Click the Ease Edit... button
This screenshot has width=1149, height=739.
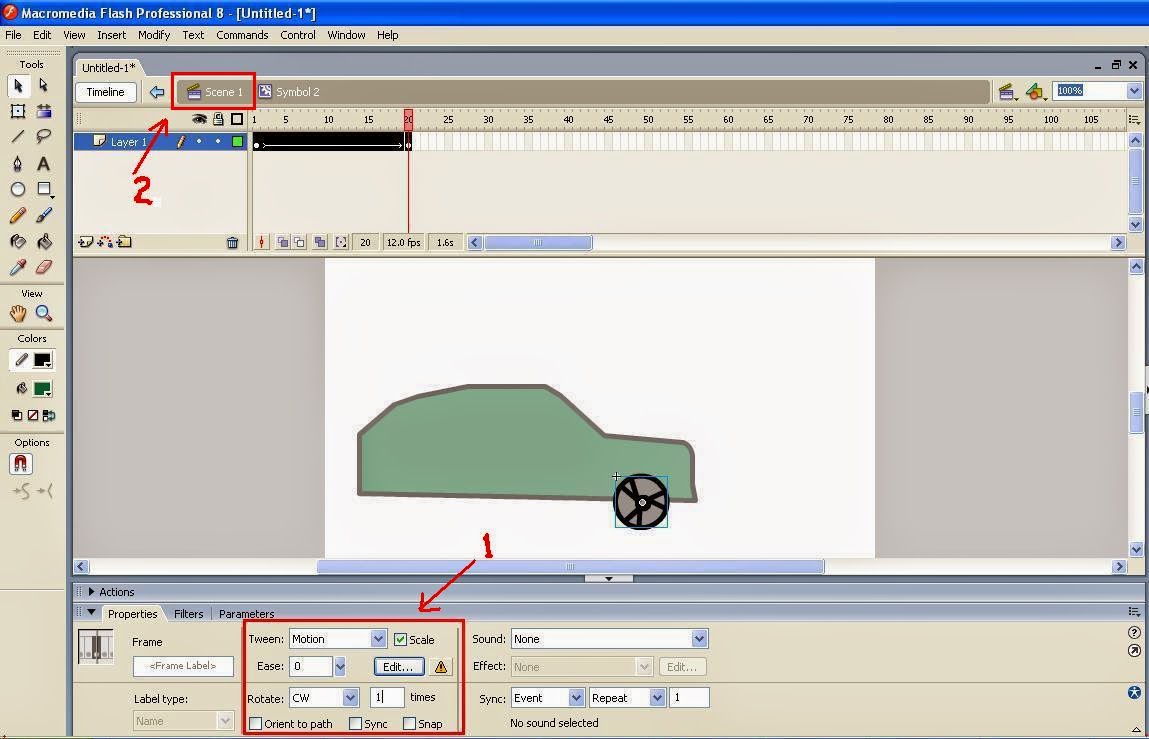point(399,667)
